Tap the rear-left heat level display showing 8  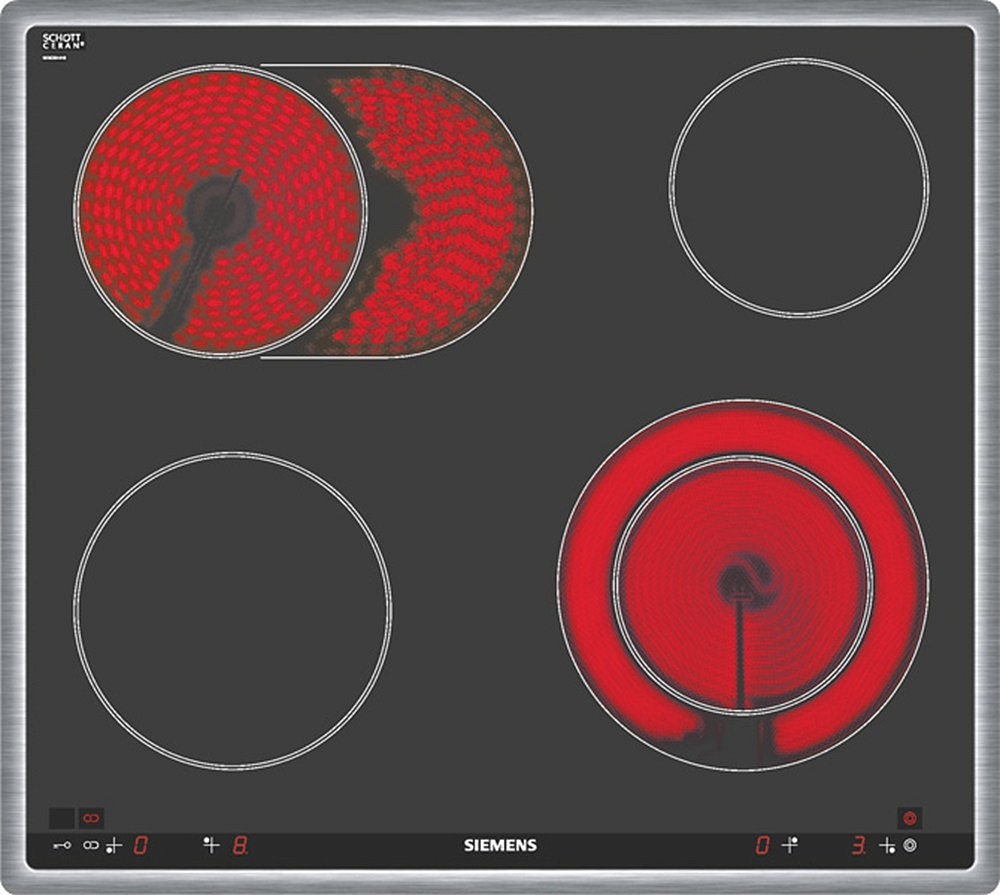click(240, 845)
